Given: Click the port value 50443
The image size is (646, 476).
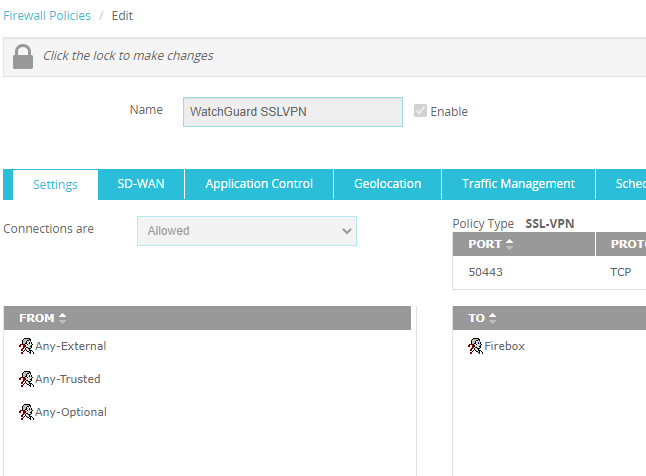Looking at the screenshot, I should tap(486, 272).
